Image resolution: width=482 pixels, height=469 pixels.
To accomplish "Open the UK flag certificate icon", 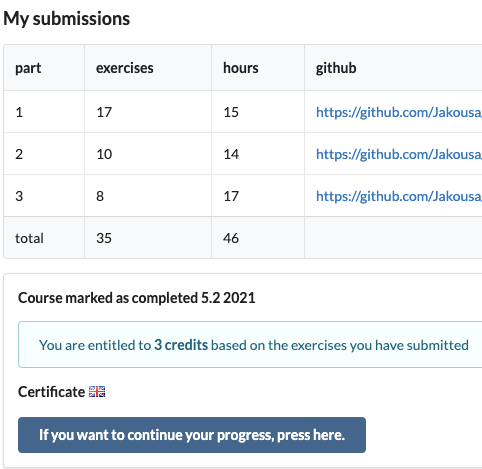I will (97, 392).
